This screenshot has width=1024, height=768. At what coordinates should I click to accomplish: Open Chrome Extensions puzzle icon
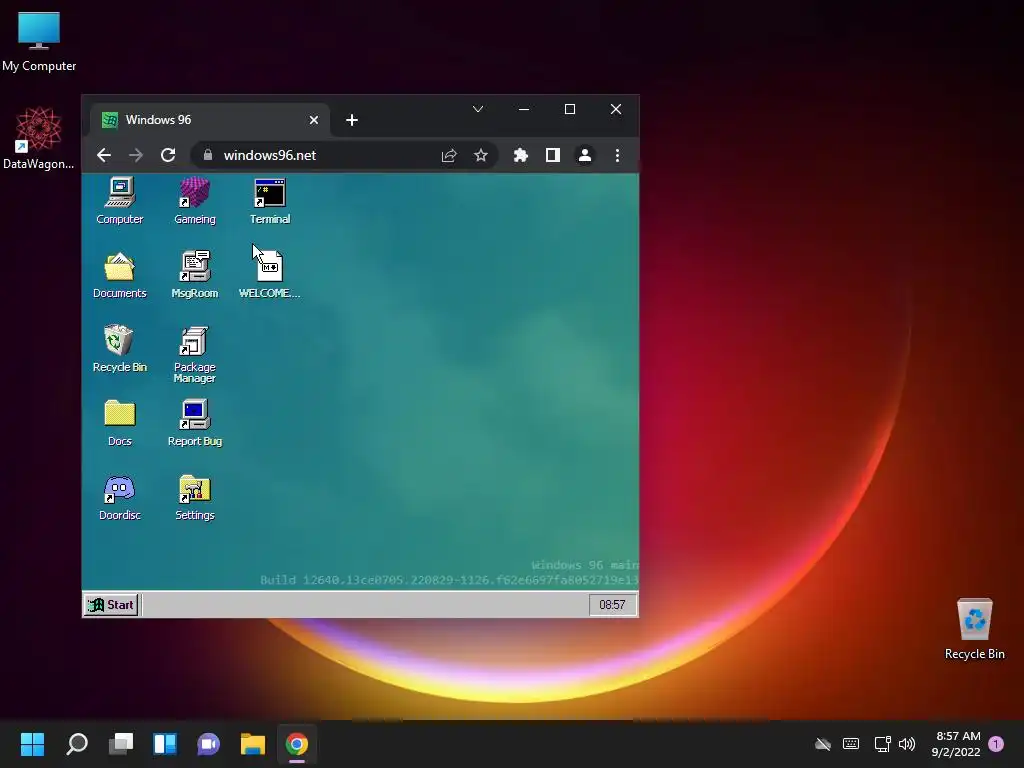click(520, 155)
